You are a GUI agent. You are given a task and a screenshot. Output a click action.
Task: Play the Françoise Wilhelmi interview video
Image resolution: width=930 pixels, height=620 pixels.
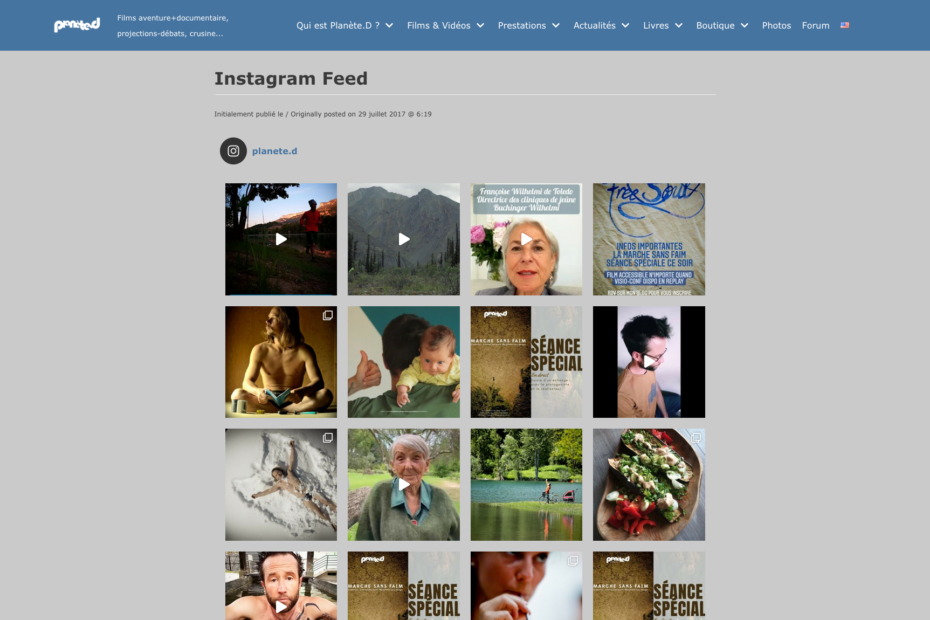pyautogui.click(x=526, y=239)
